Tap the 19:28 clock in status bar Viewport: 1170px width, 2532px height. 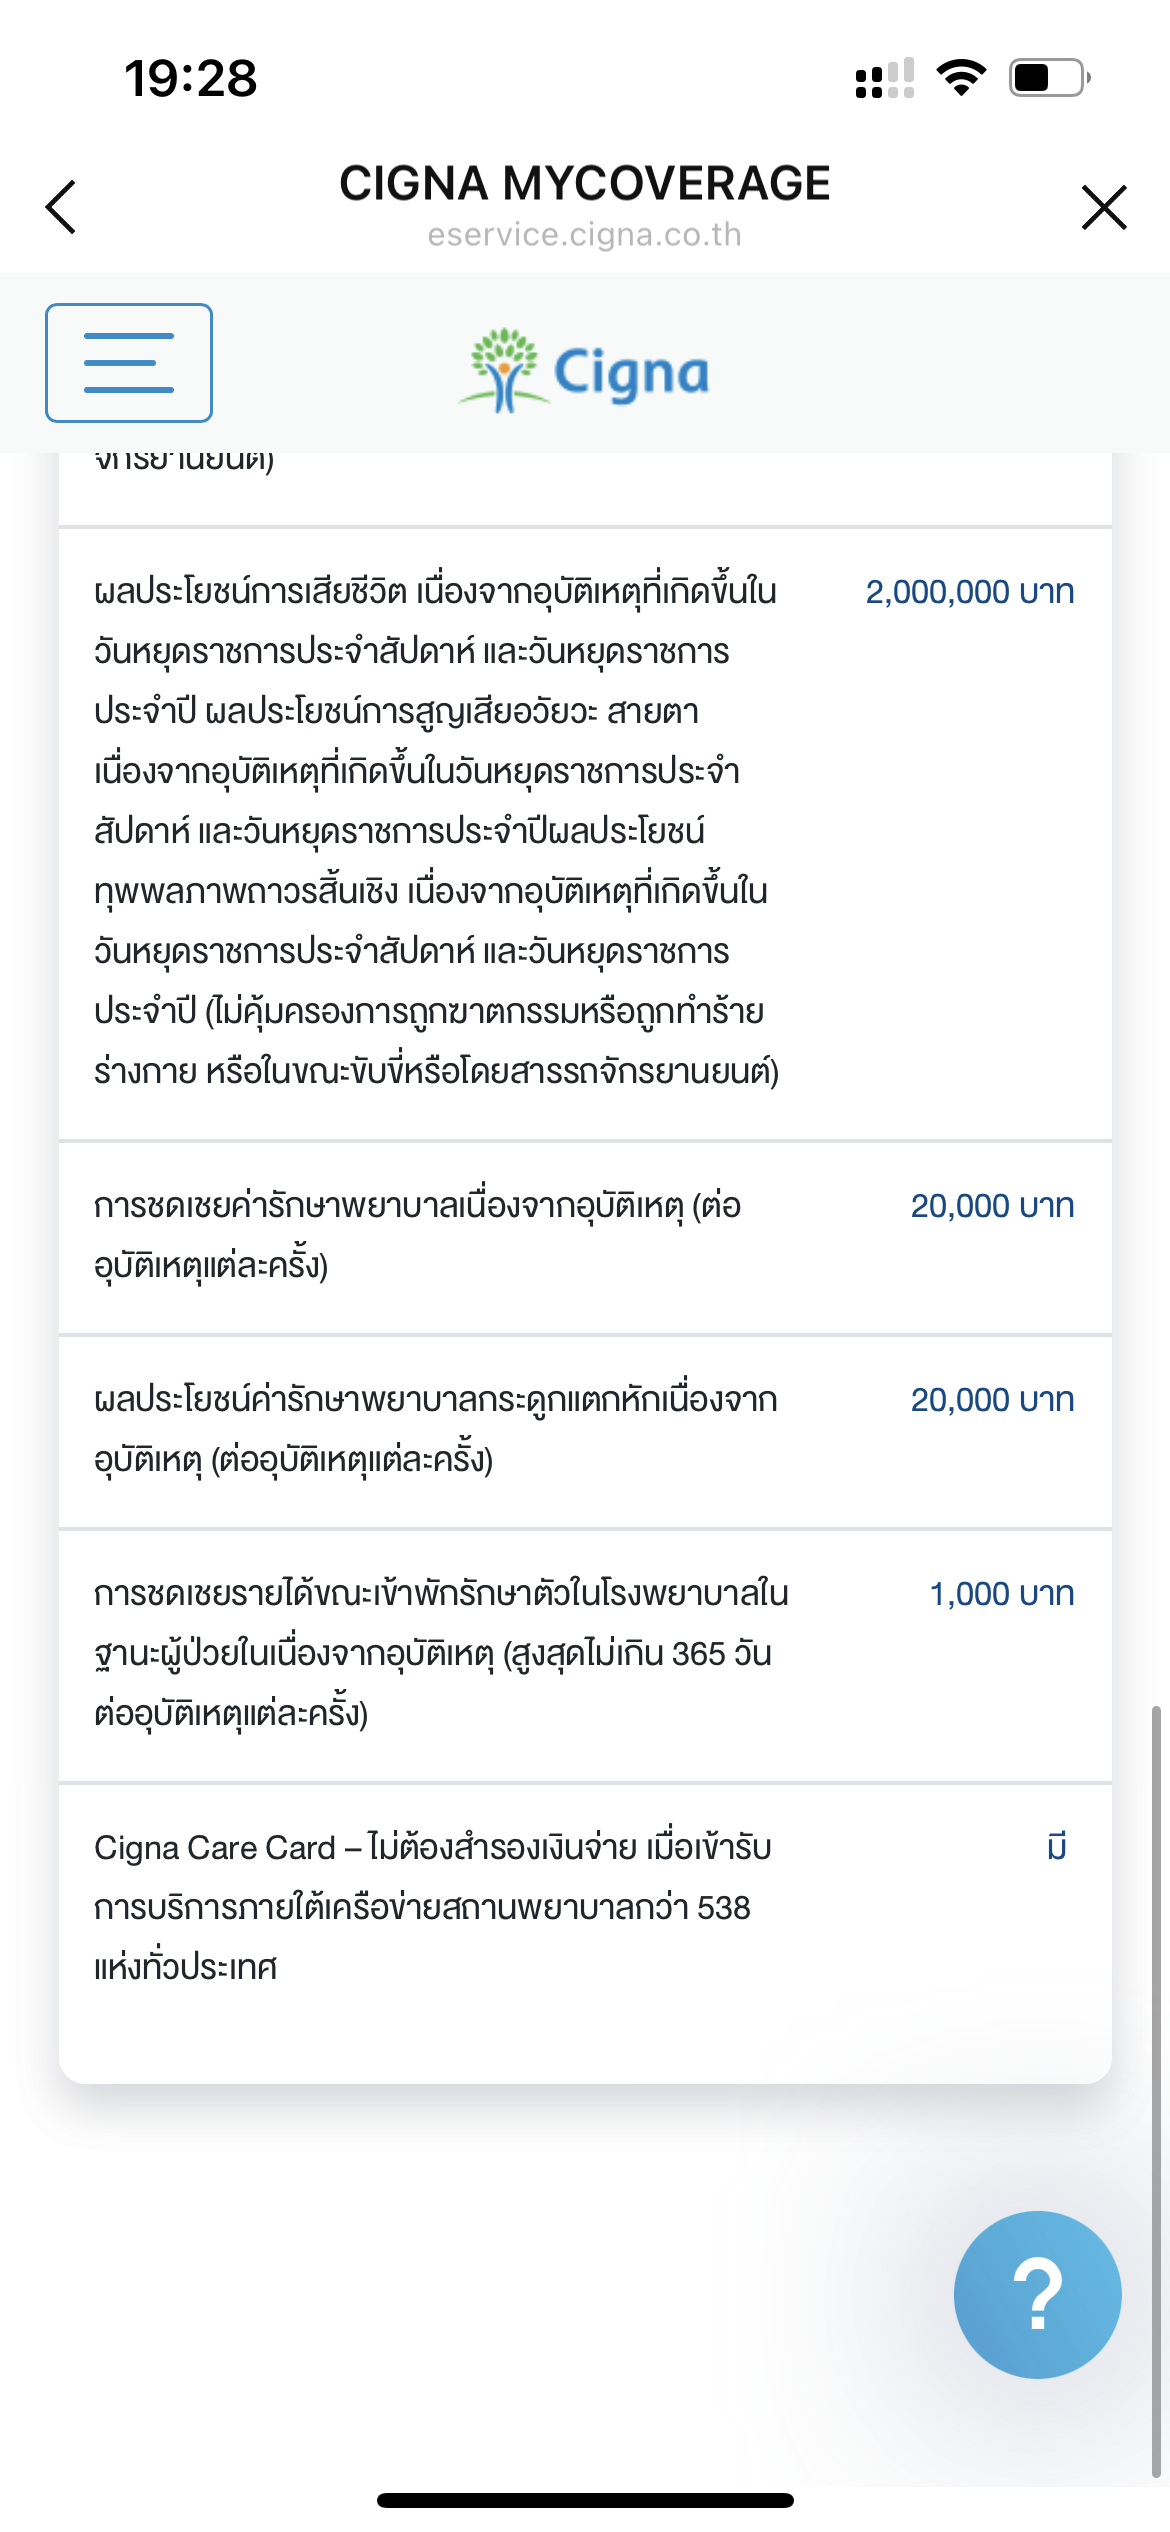coord(190,78)
